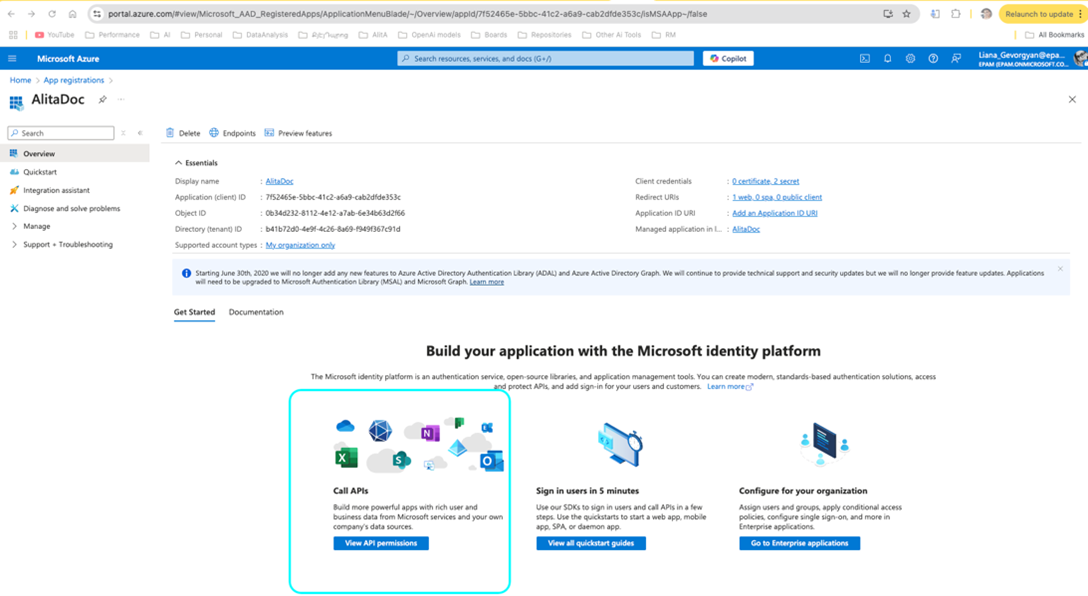Click the Copilot button
This screenshot has height=596, width=1088.
(728, 59)
